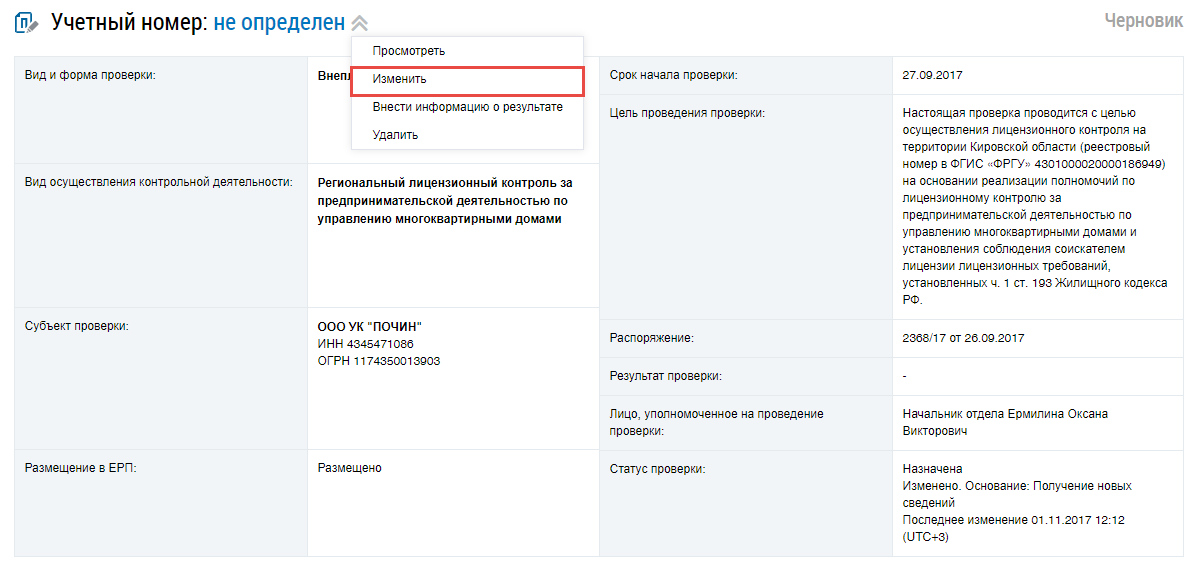Click the "Назначена" inspection status text

[932, 468]
